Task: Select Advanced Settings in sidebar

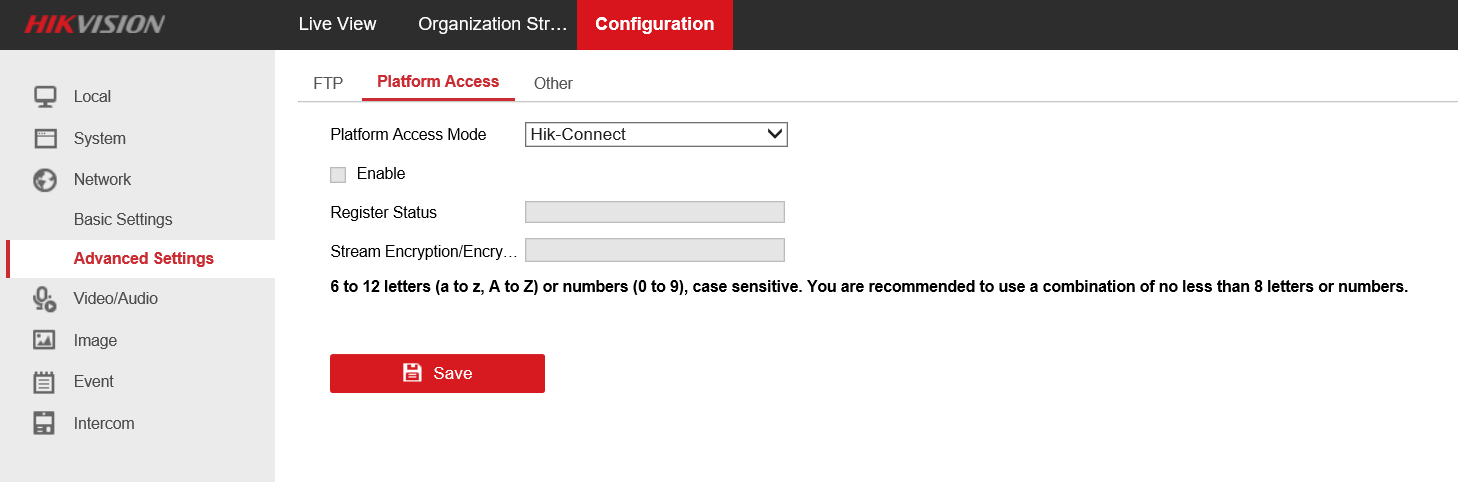Action: pos(144,258)
